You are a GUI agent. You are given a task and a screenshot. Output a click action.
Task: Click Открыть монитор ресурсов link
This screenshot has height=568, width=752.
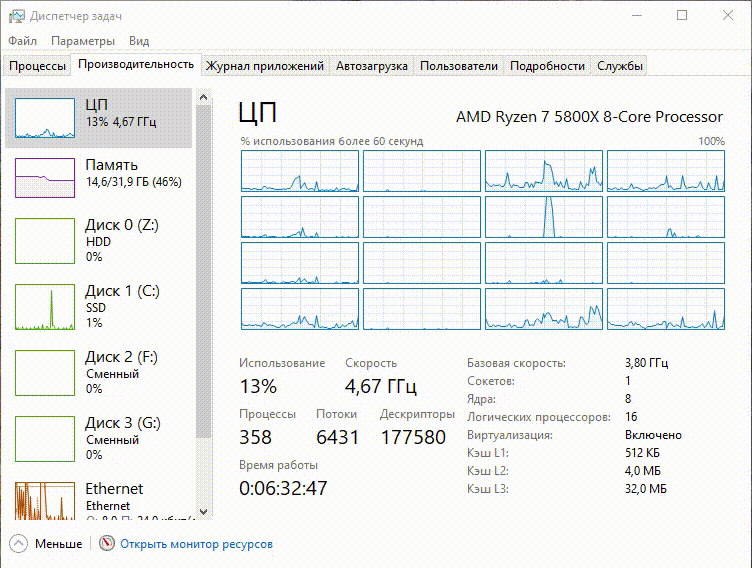point(196,544)
